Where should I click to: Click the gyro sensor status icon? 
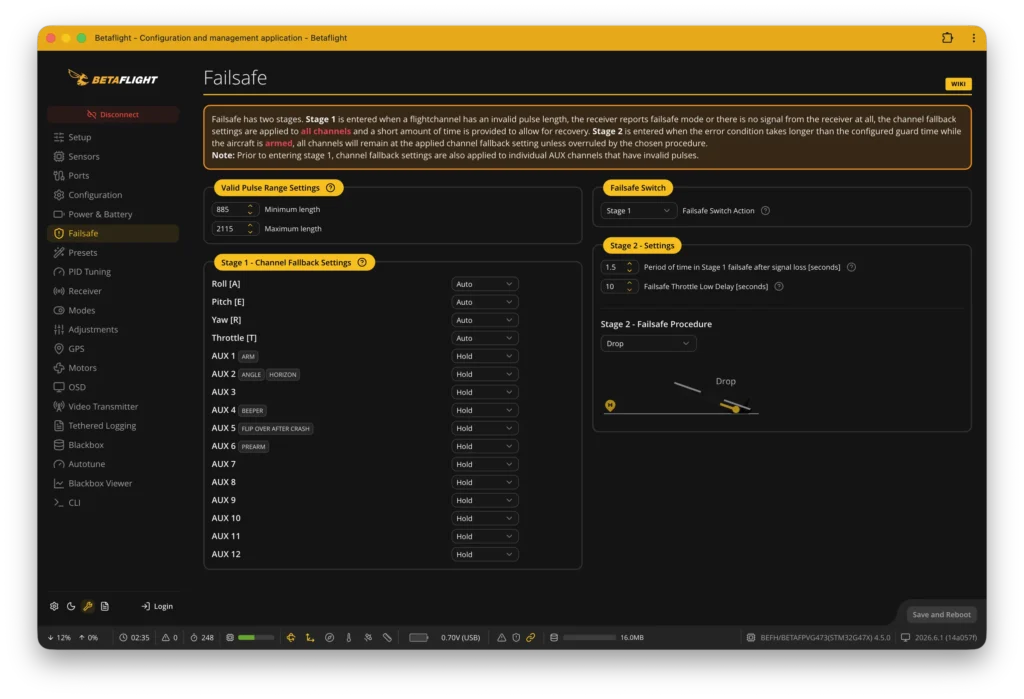[x=291, y=638]
